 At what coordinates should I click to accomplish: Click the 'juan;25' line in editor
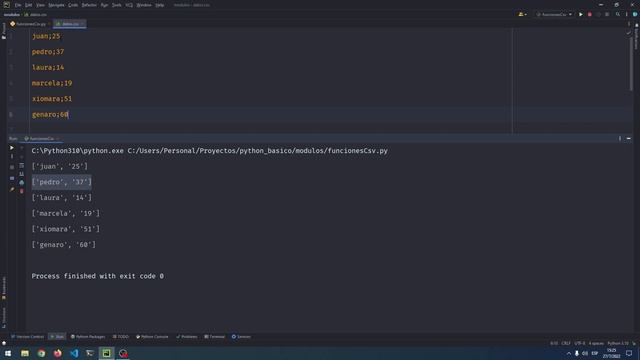coord(46,36)
